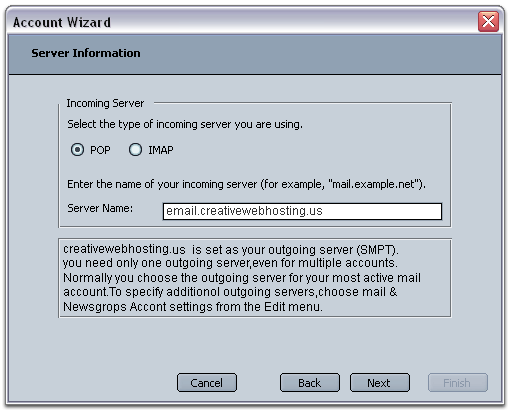Click the IMAP option label text

point(161,150)
